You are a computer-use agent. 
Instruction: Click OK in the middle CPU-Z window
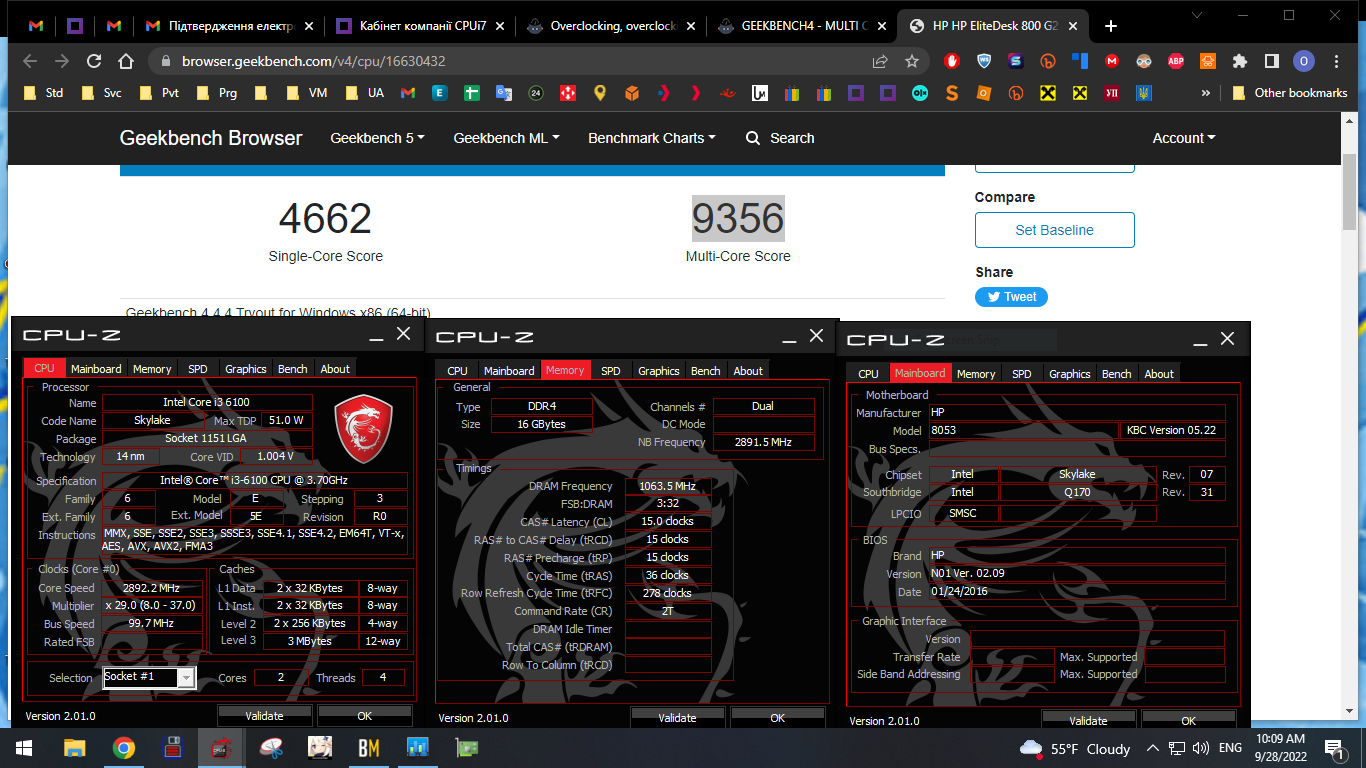click(778, 718)
